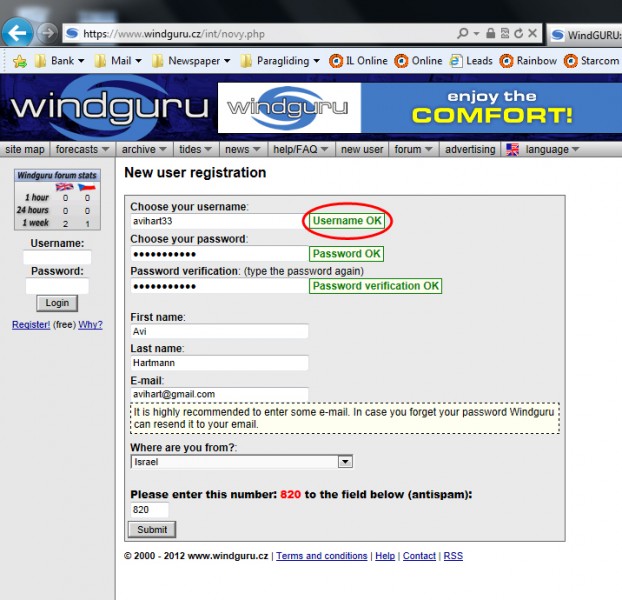This screenshot has width=622, height=600.
Task: Click the compatibility view icon in address bar
Action: pyautogui.click(x=505, y=33)
